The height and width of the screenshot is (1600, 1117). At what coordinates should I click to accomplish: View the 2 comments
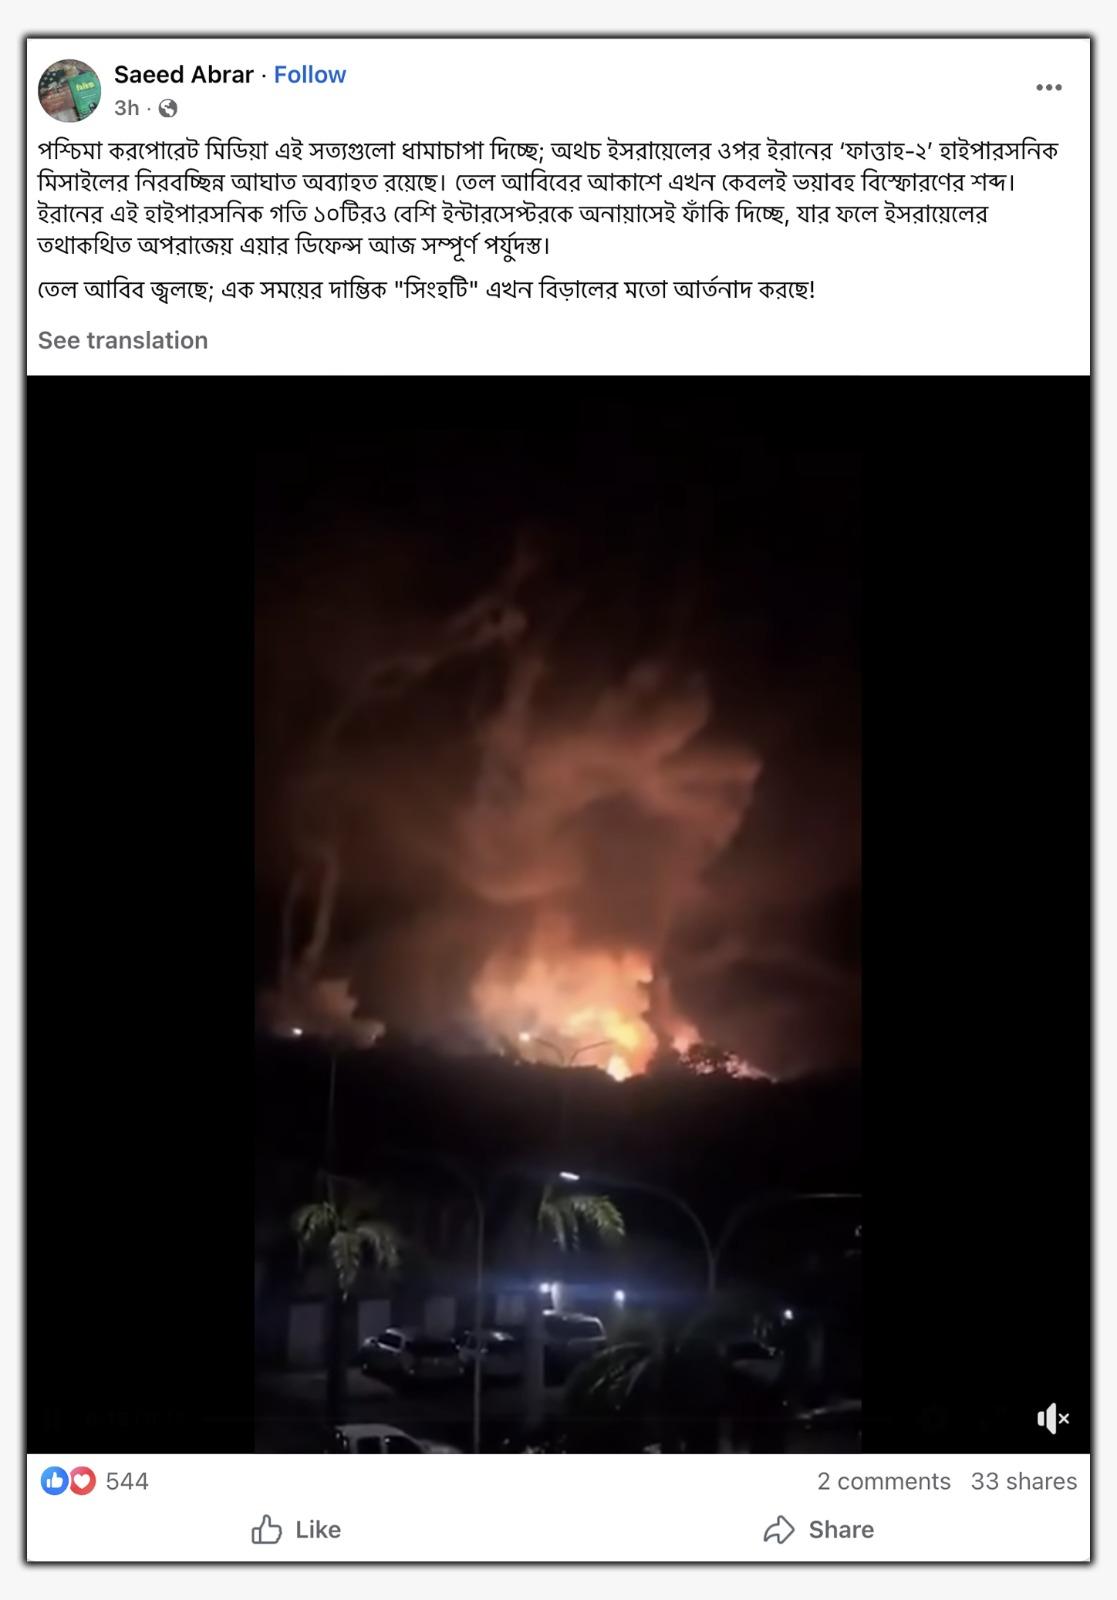884,1481
